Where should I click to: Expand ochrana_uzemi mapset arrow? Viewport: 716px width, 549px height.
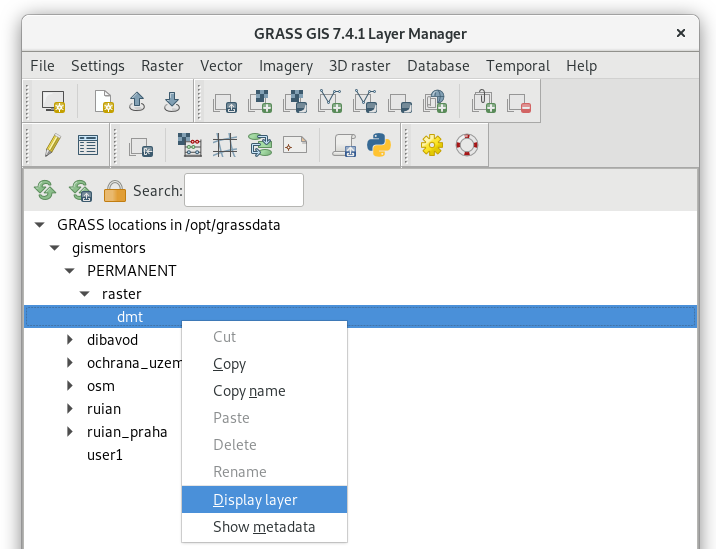(69, 363)
